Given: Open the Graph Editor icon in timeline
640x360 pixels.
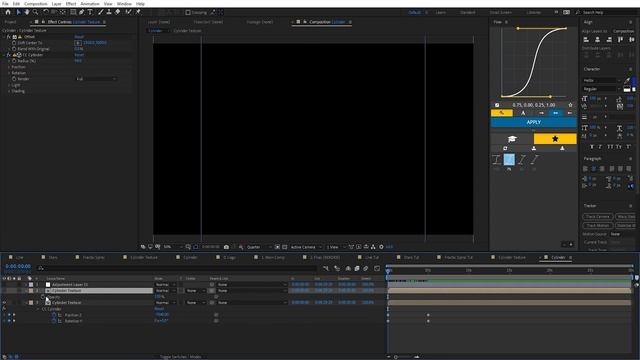Looking at the screenshot, I should 377,268.
